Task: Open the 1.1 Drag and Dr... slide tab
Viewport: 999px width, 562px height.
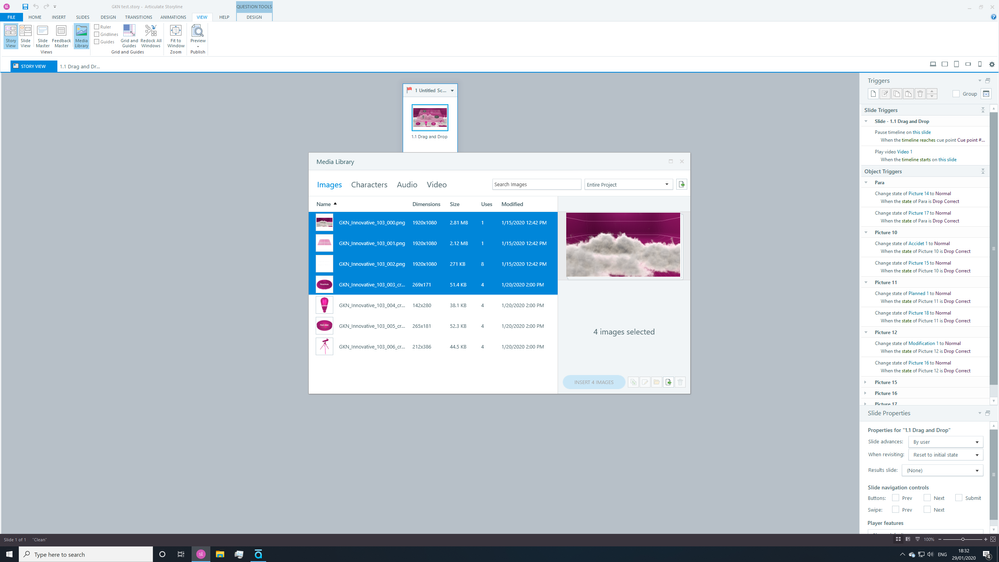Action: tap(80, 66)
